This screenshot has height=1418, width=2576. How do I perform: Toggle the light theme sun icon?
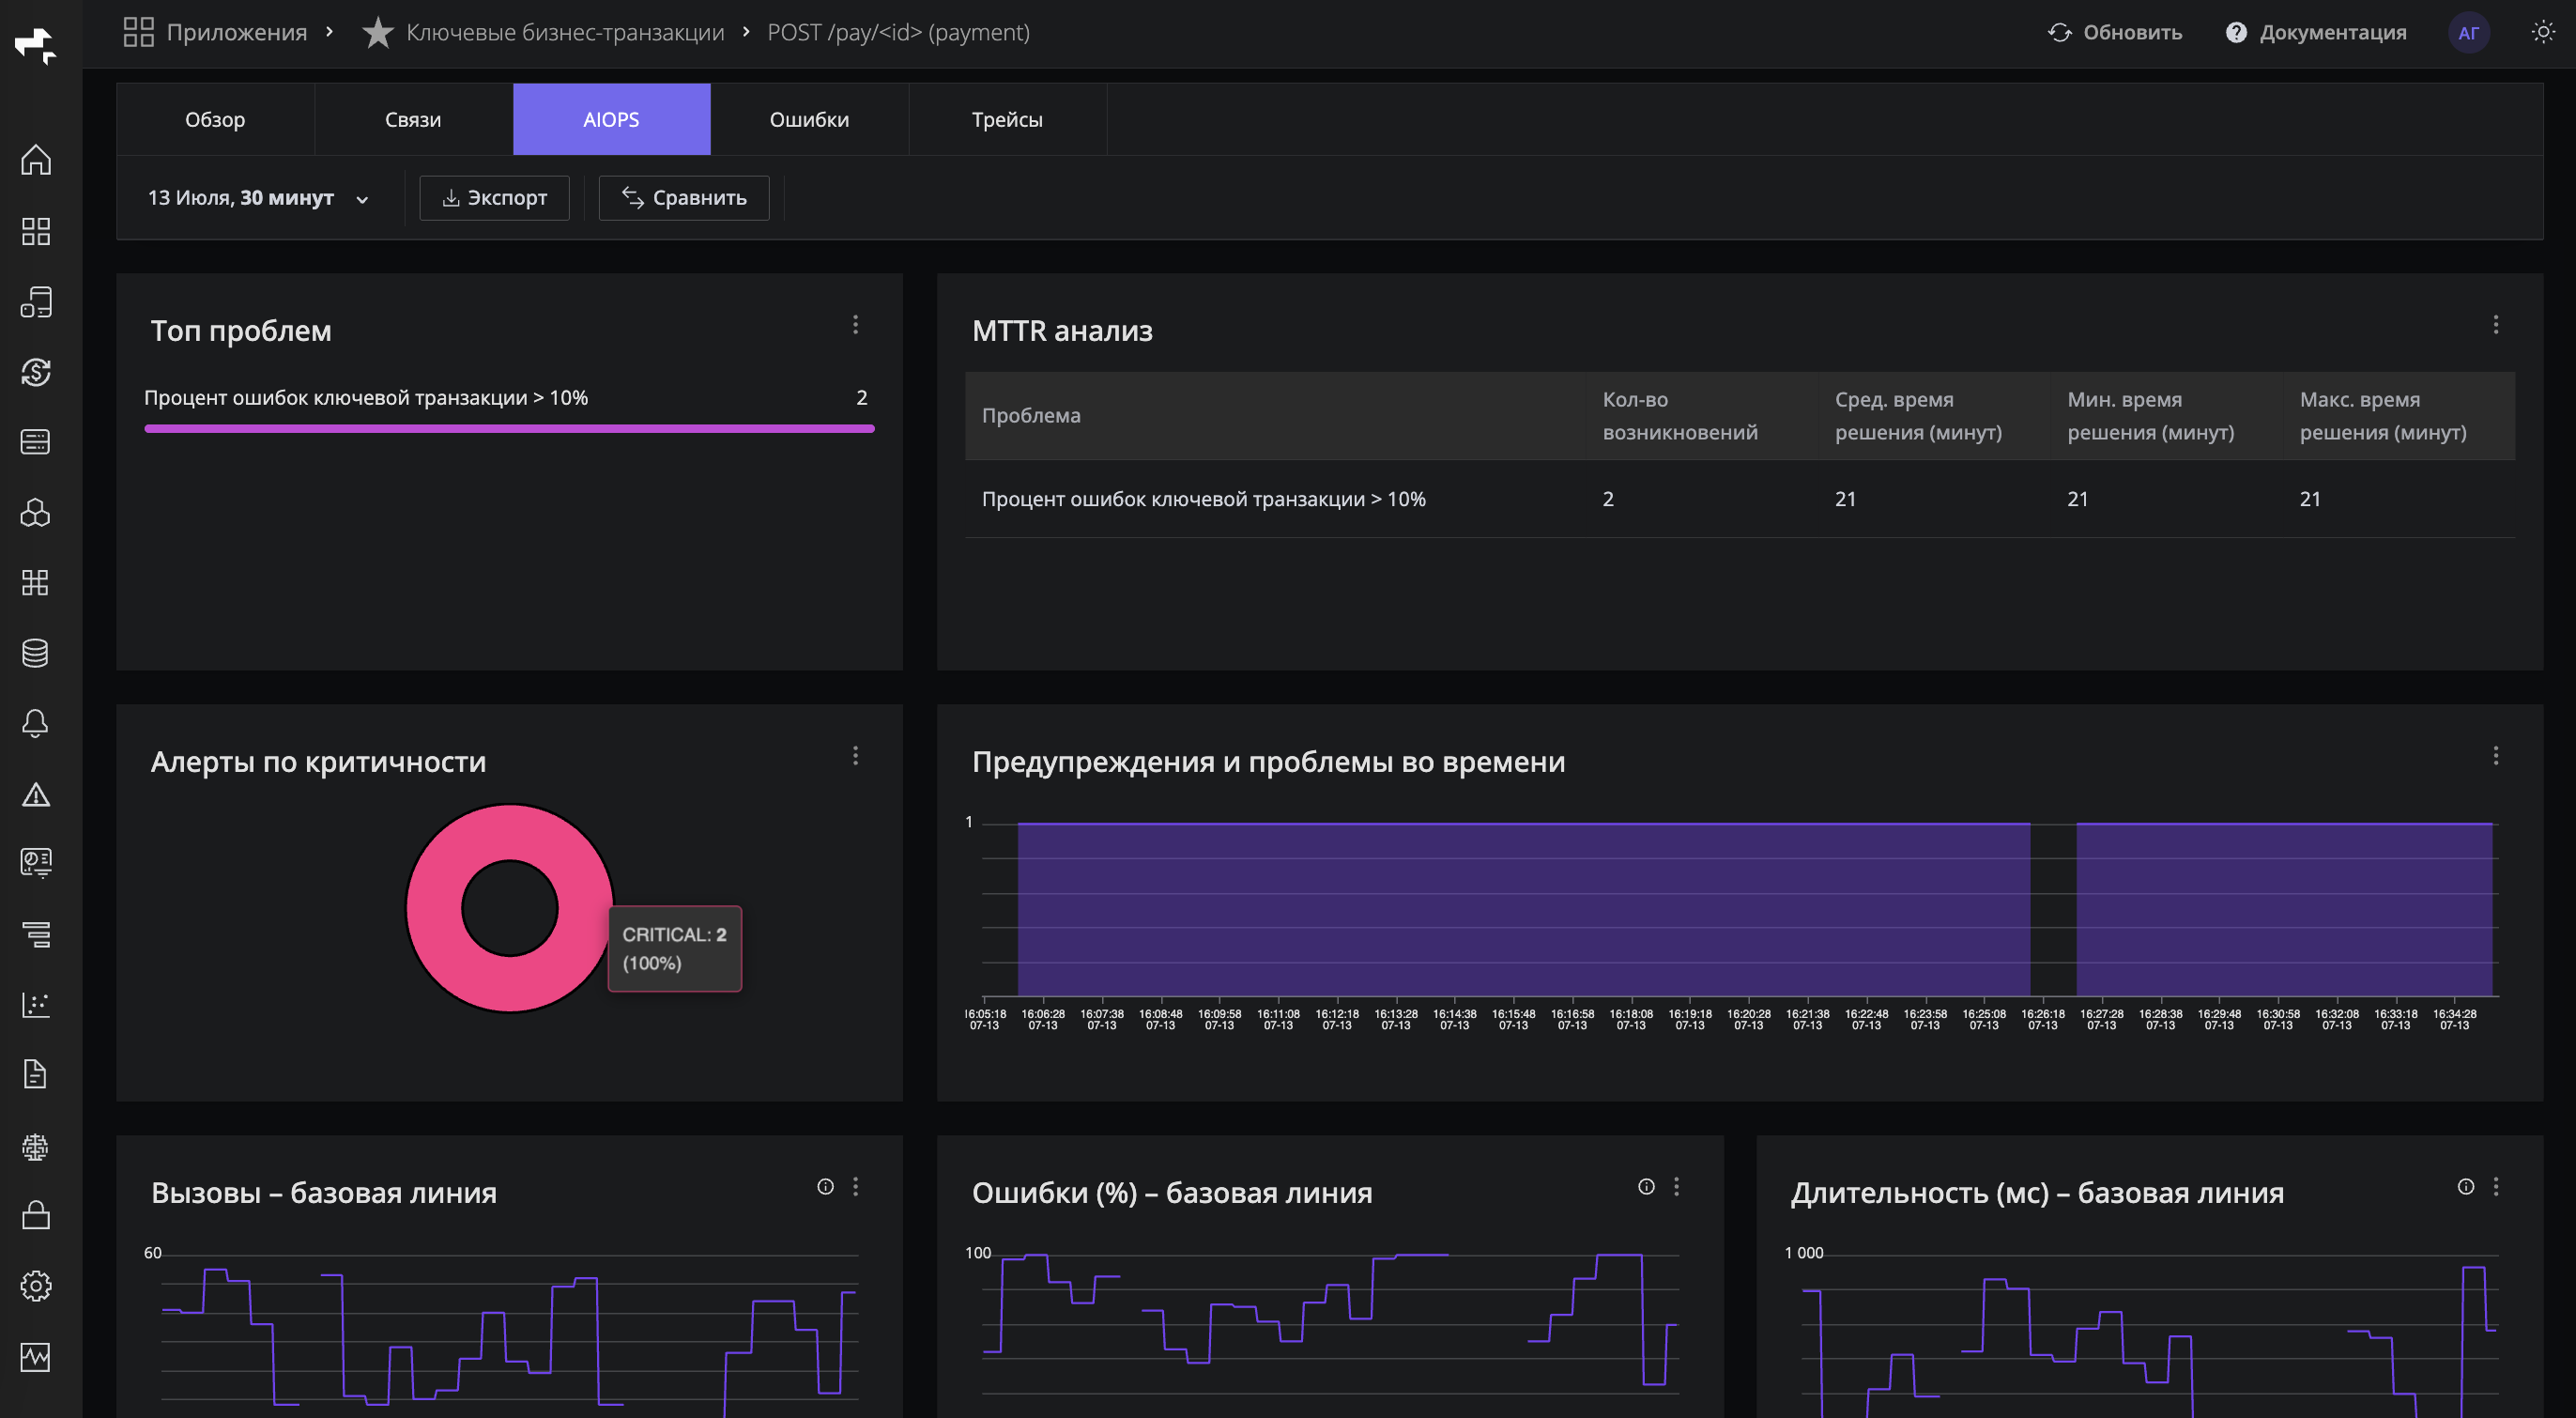[x=2543, y=33]
